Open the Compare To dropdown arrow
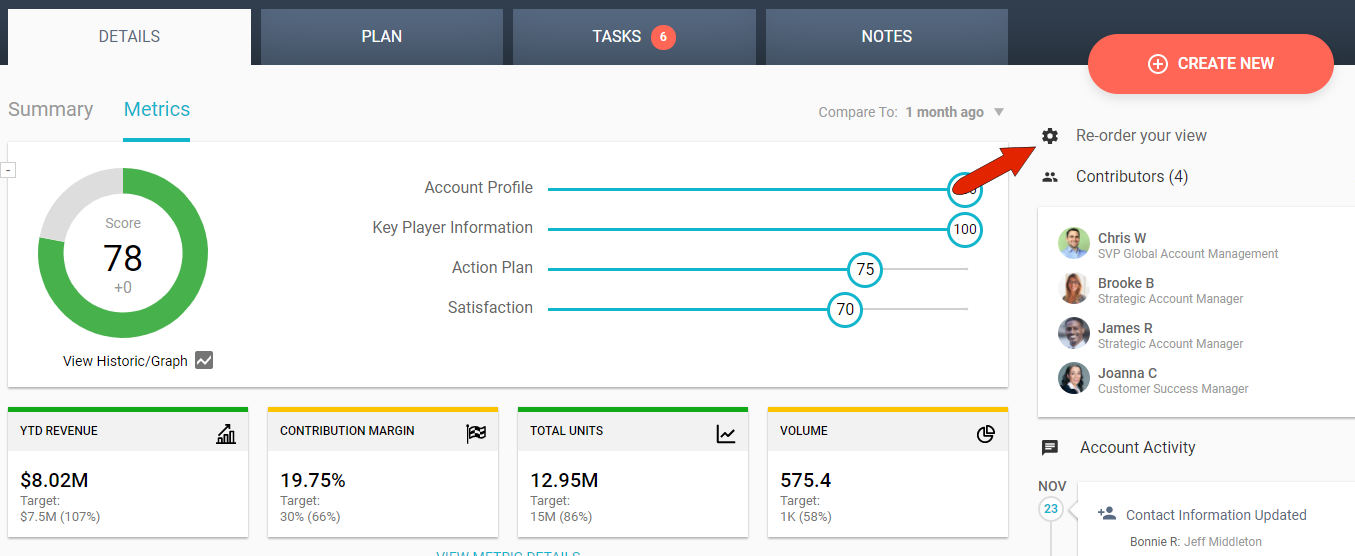 (998, 112)
